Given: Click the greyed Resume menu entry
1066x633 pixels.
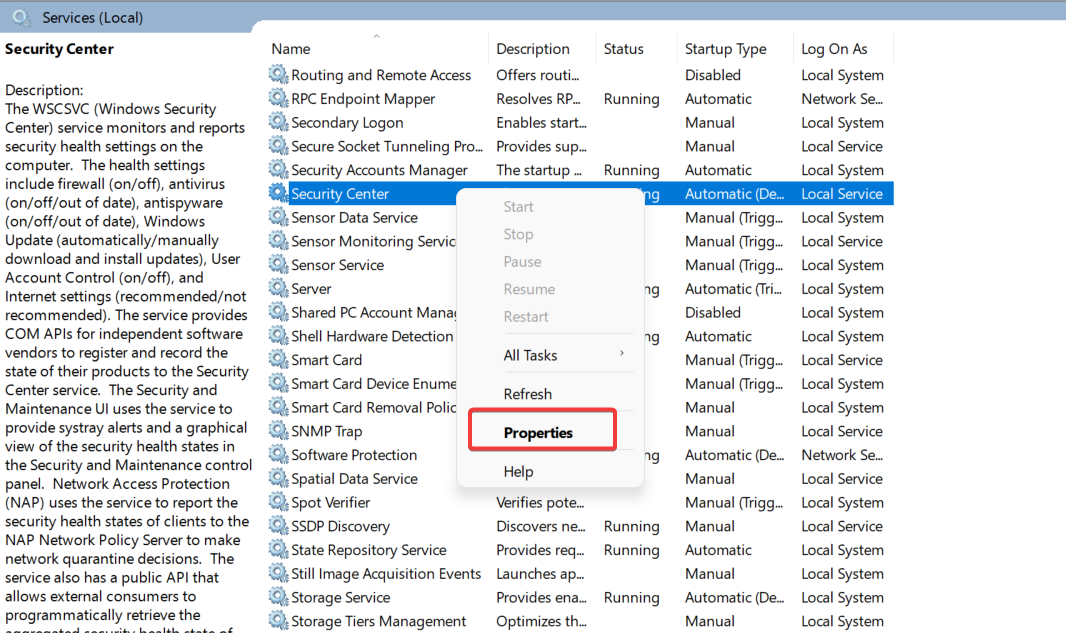Looking at the screenshot, I should [x=529, y=289].
